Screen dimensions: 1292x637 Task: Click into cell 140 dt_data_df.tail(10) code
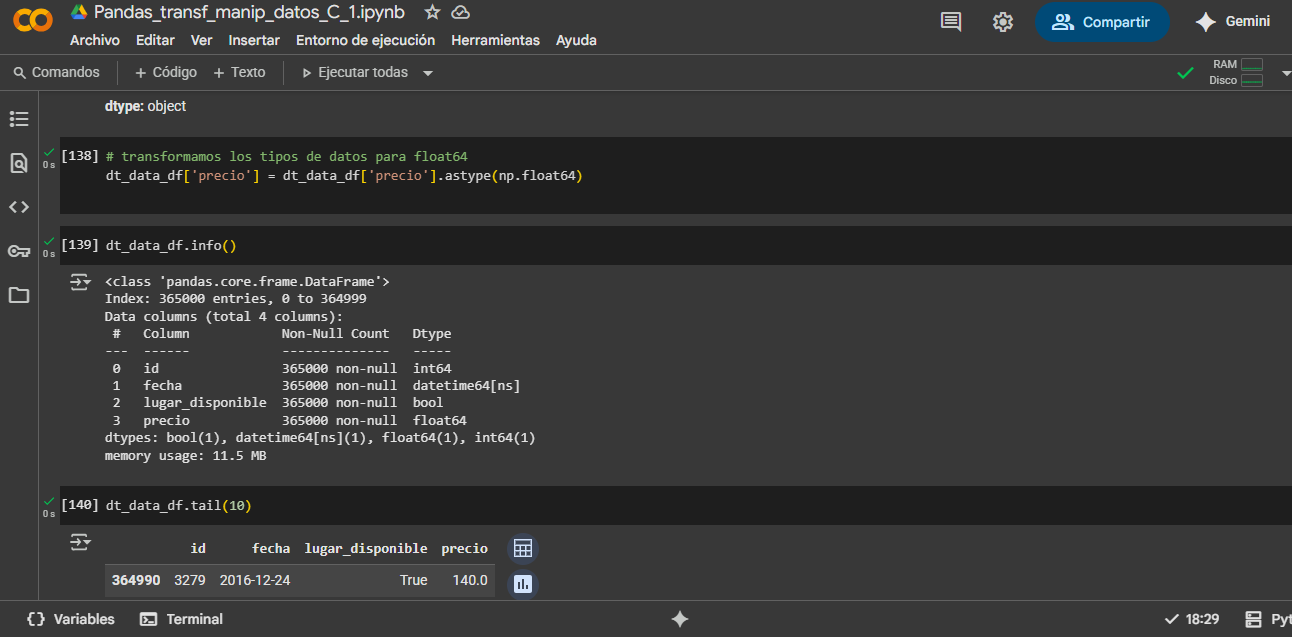(x=178, y=505)
